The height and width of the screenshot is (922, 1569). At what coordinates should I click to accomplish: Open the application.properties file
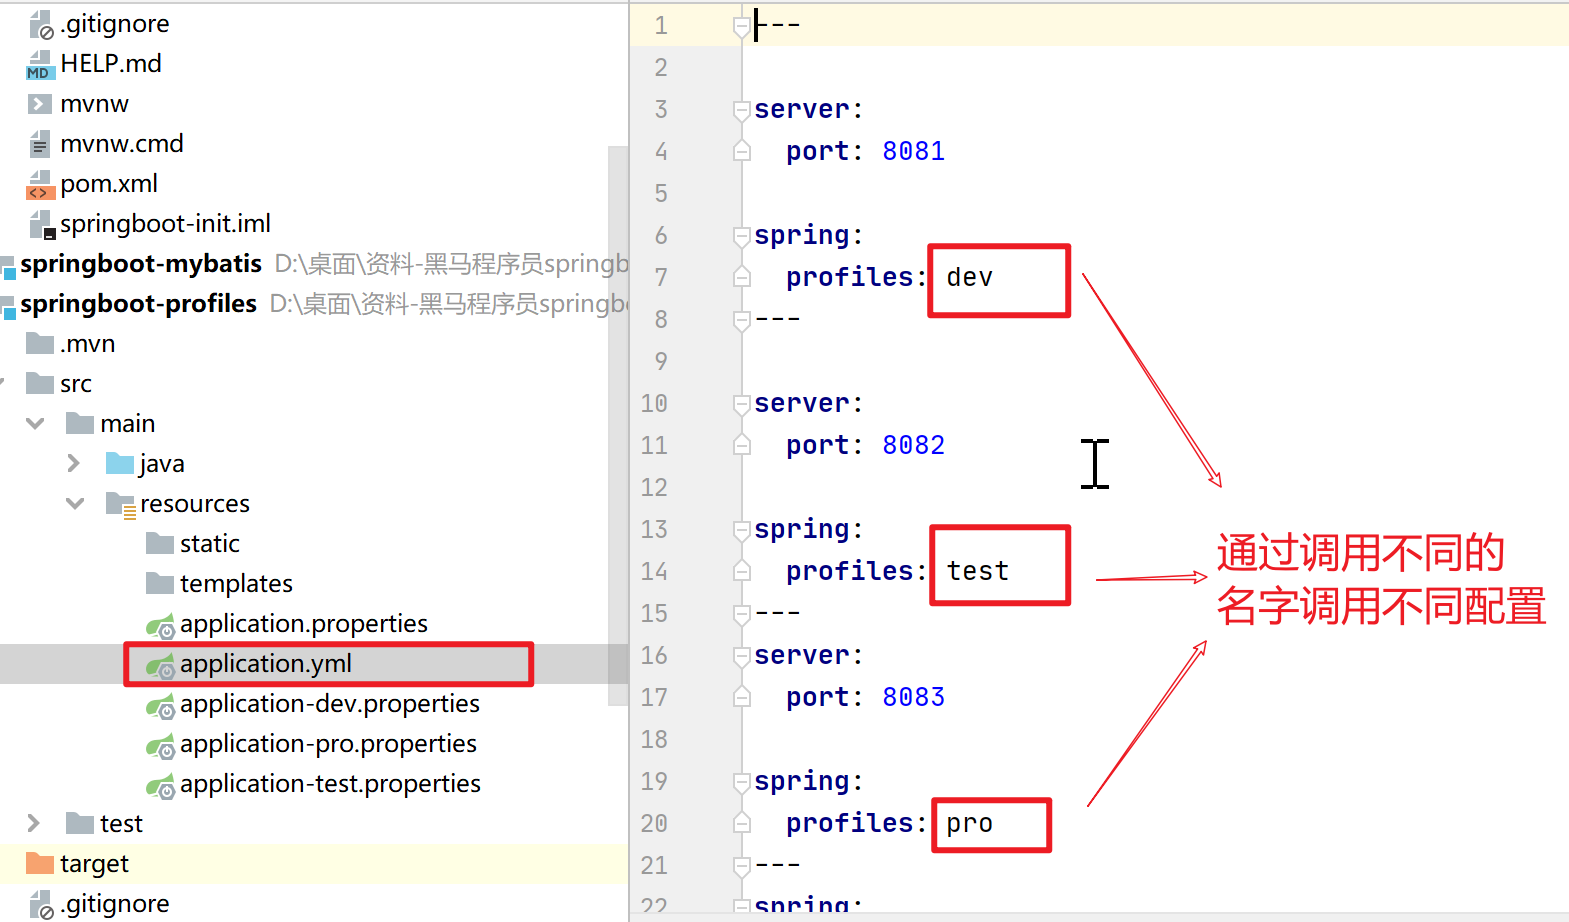click(304, 624)
